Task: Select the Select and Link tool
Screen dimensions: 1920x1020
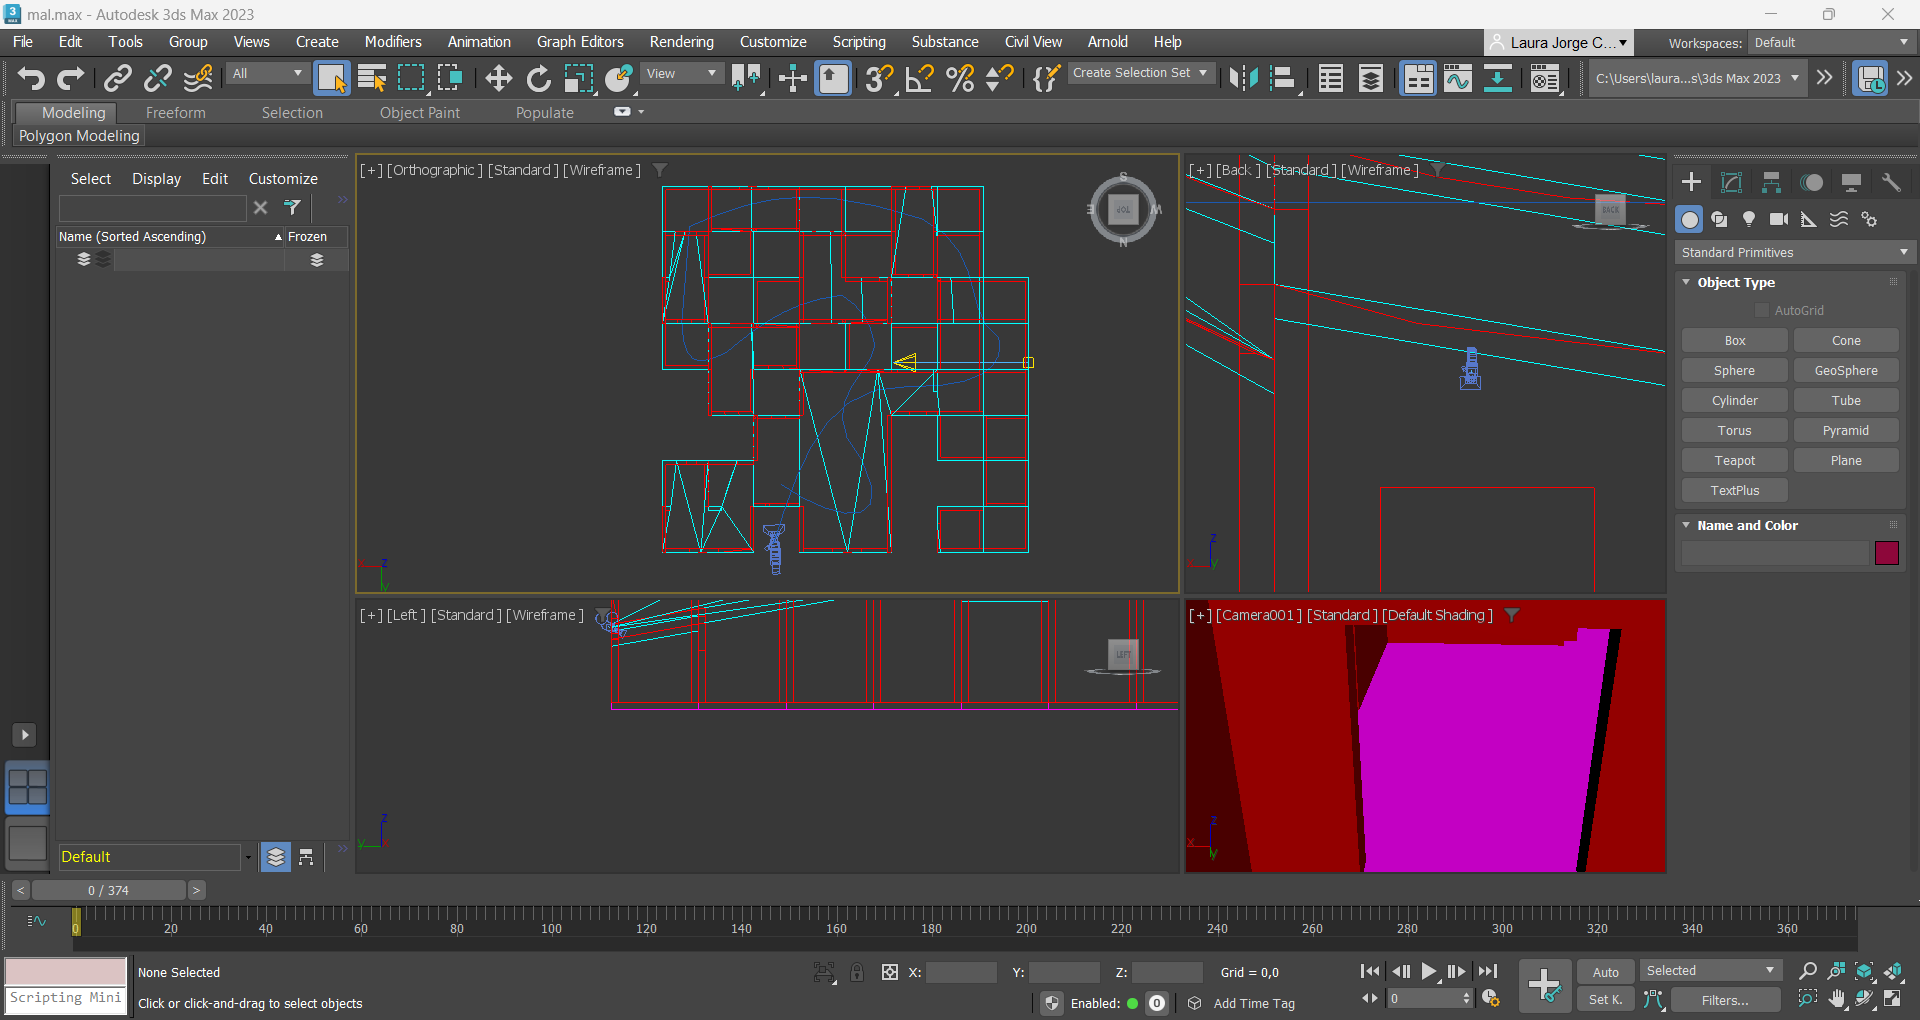Action: point(118,78)
